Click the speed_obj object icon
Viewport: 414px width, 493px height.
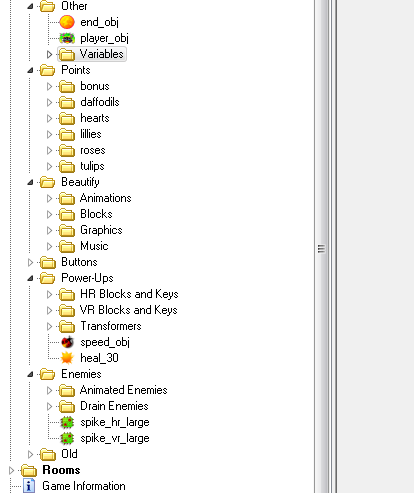pyautogui.click(x=67, y=342)
